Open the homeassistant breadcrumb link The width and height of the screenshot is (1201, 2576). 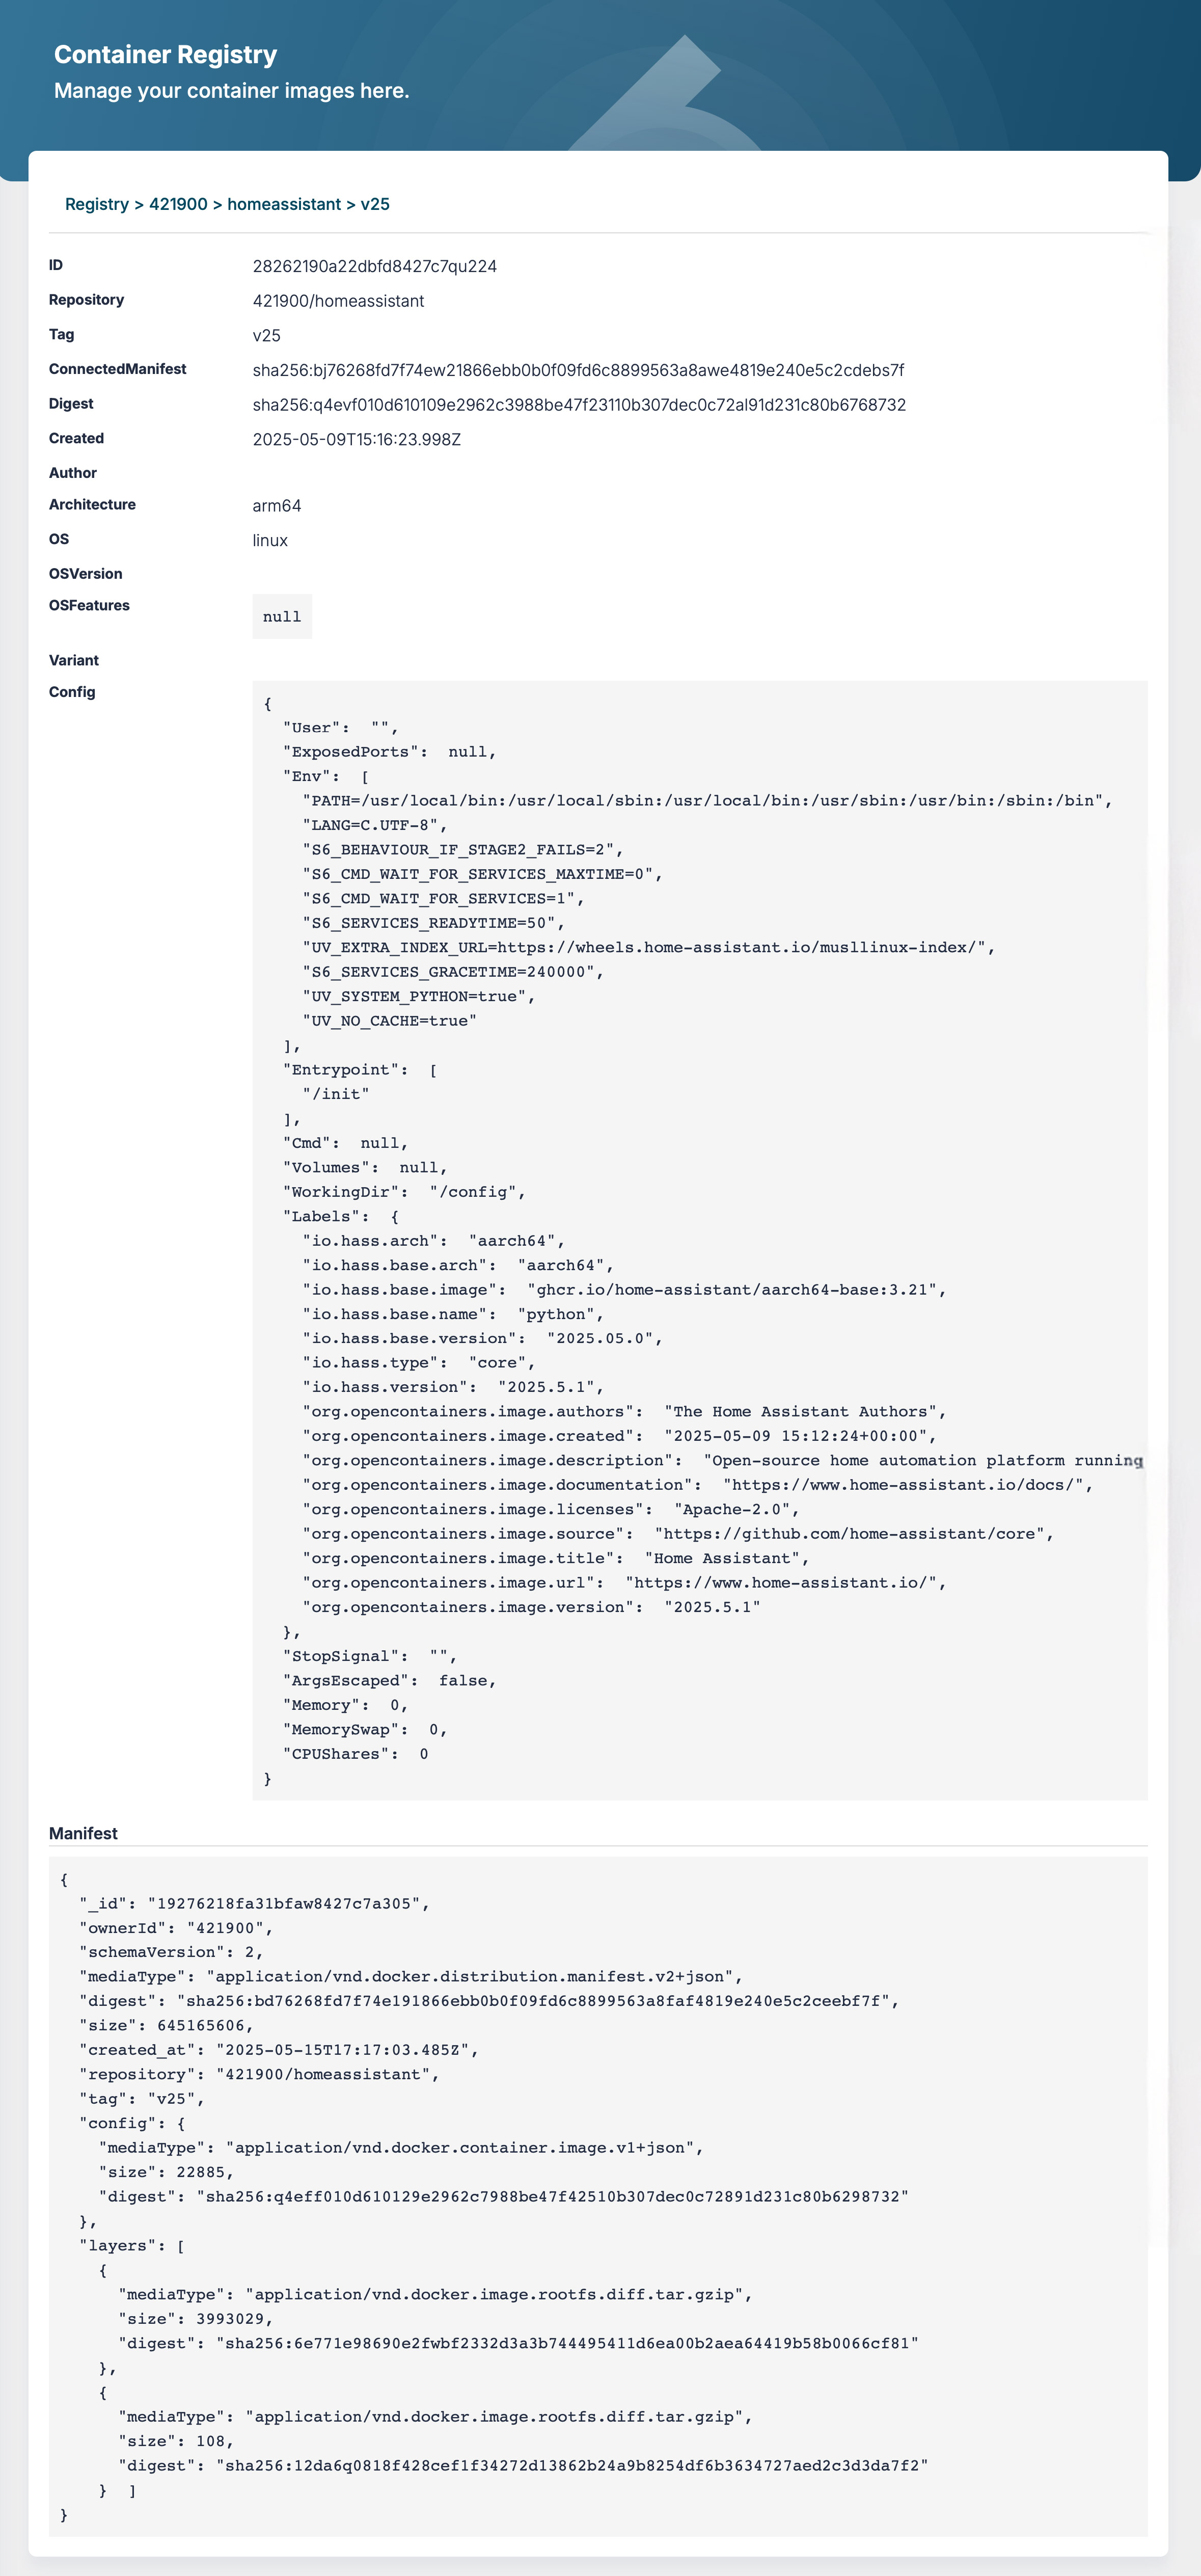tap(284, 204)
